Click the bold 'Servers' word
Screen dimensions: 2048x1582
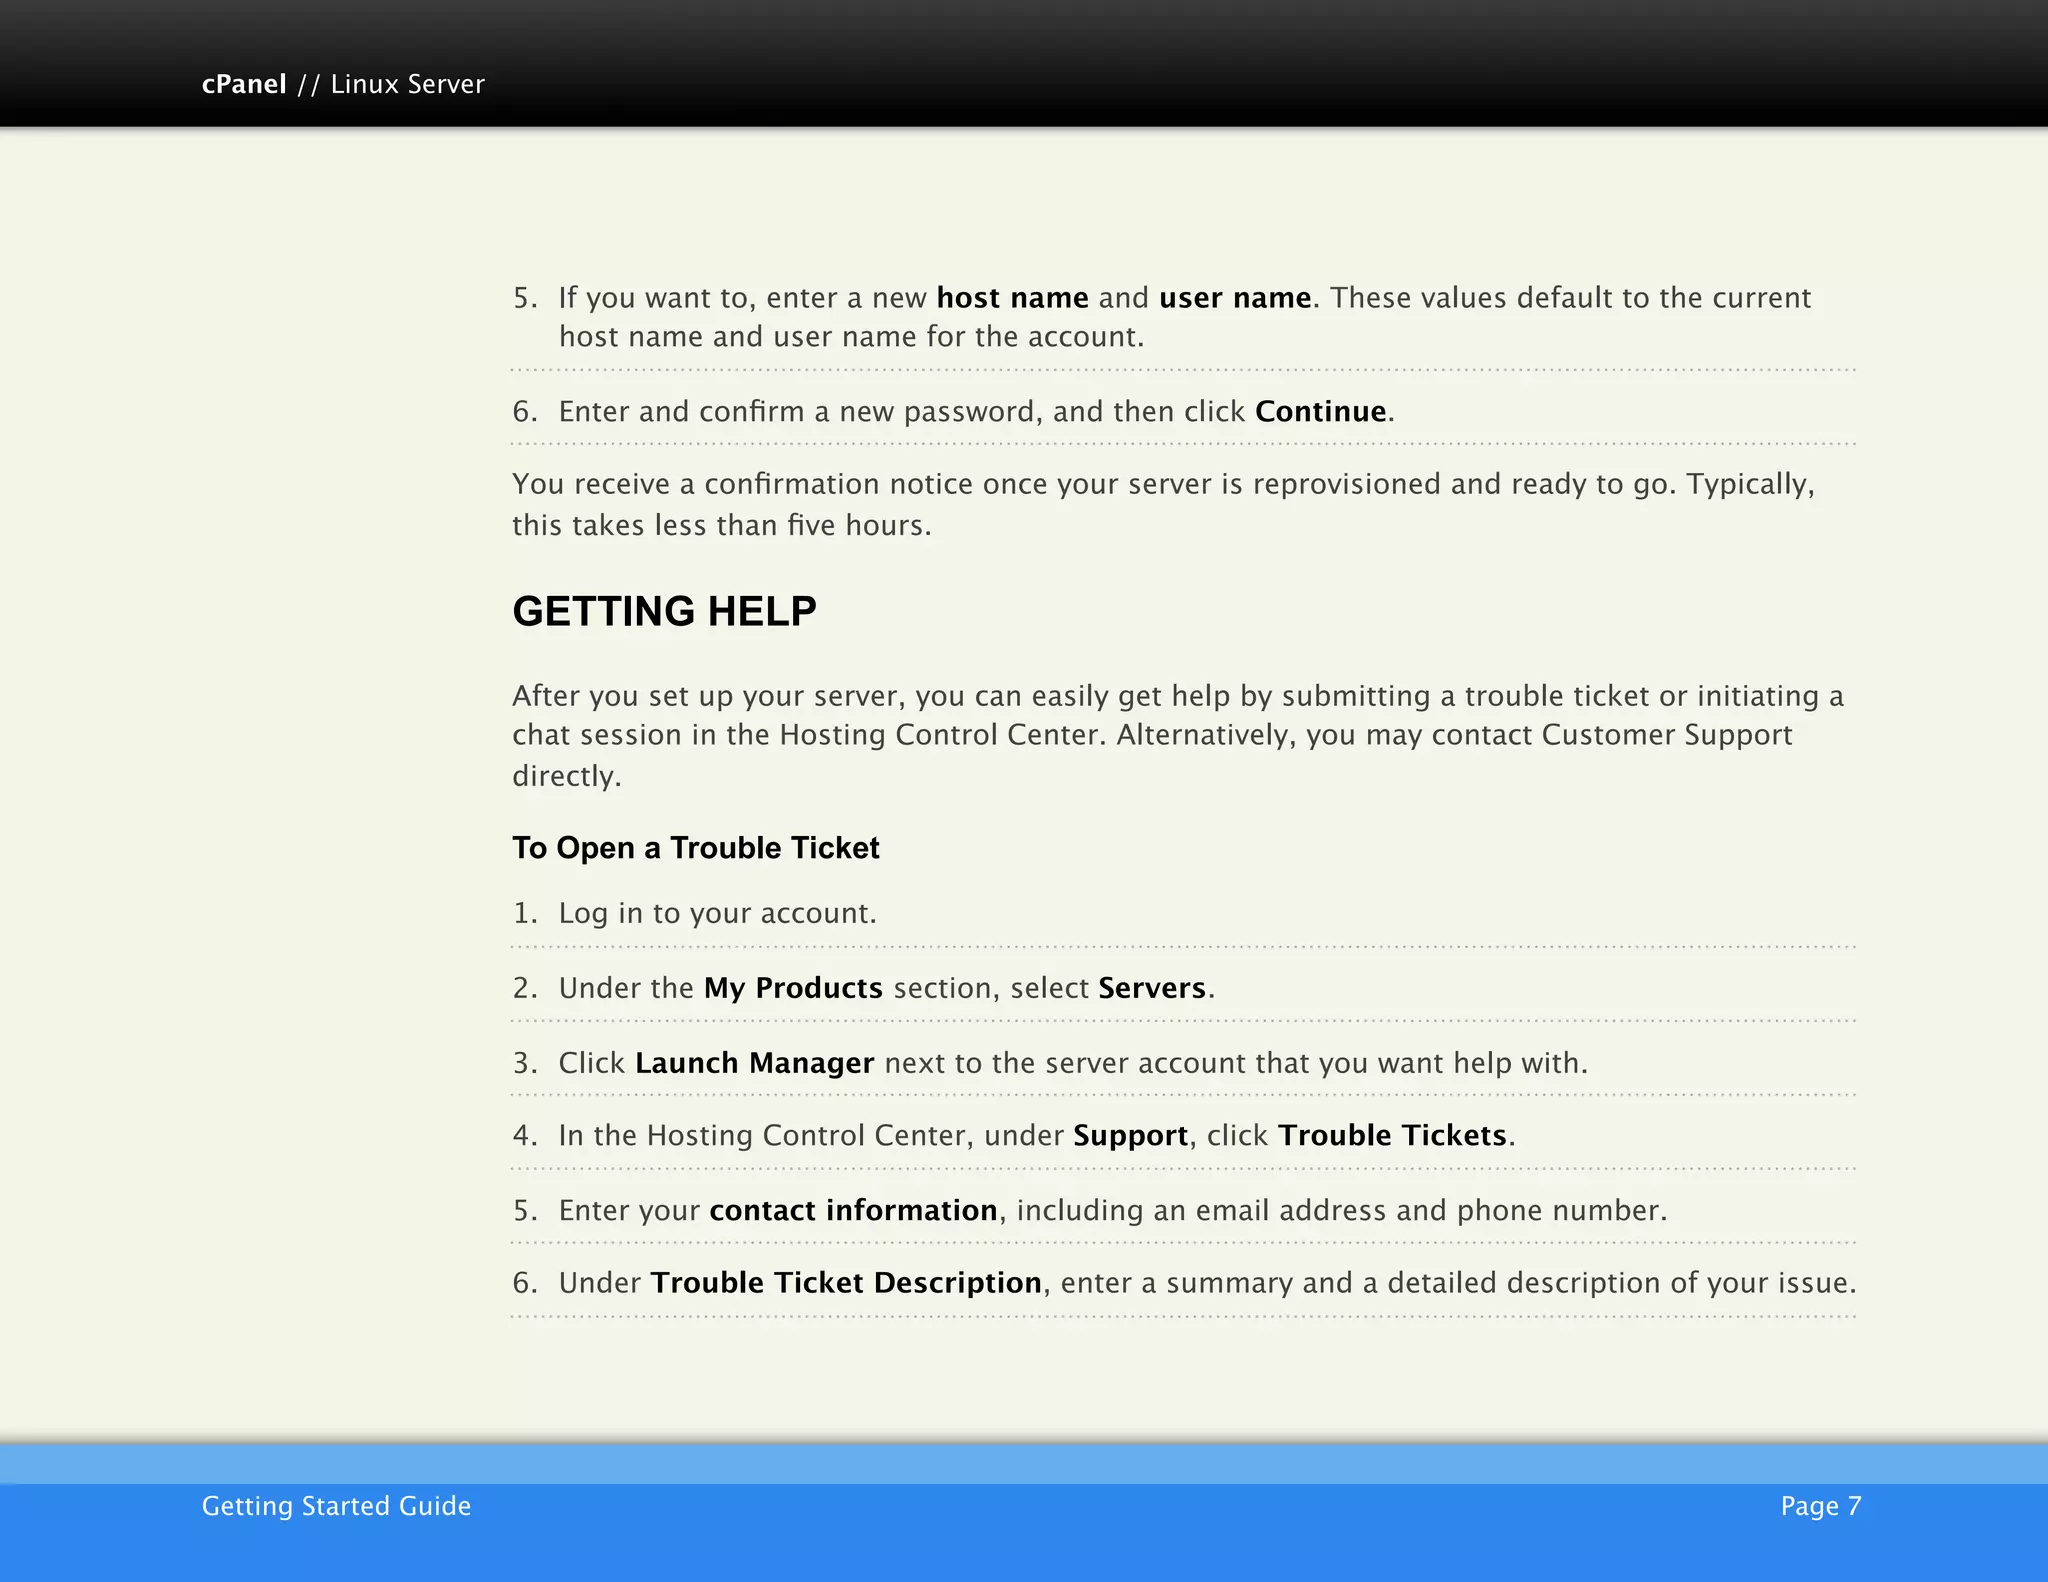(1152, 988)
